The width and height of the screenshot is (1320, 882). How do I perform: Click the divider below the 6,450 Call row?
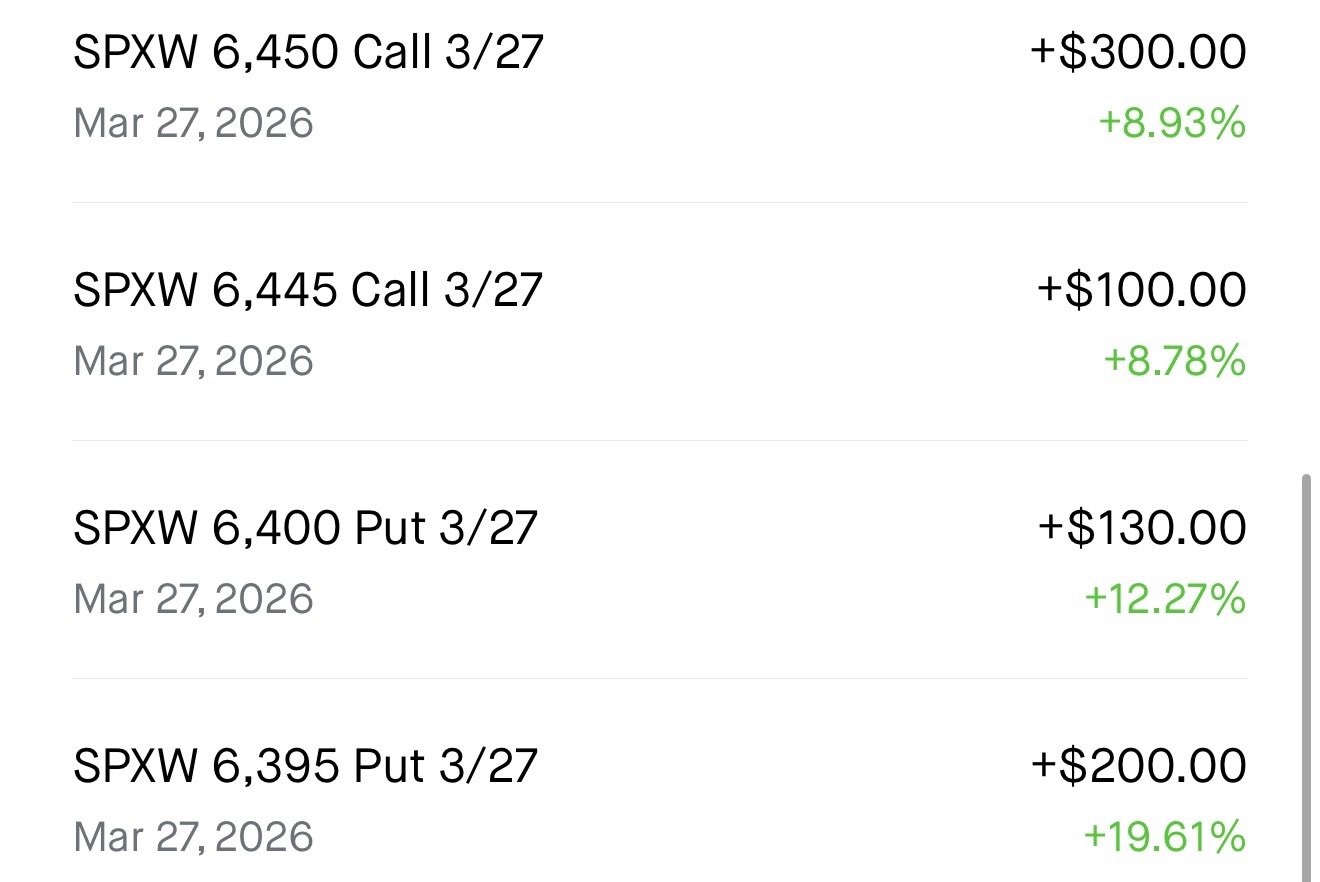point(660,203)
